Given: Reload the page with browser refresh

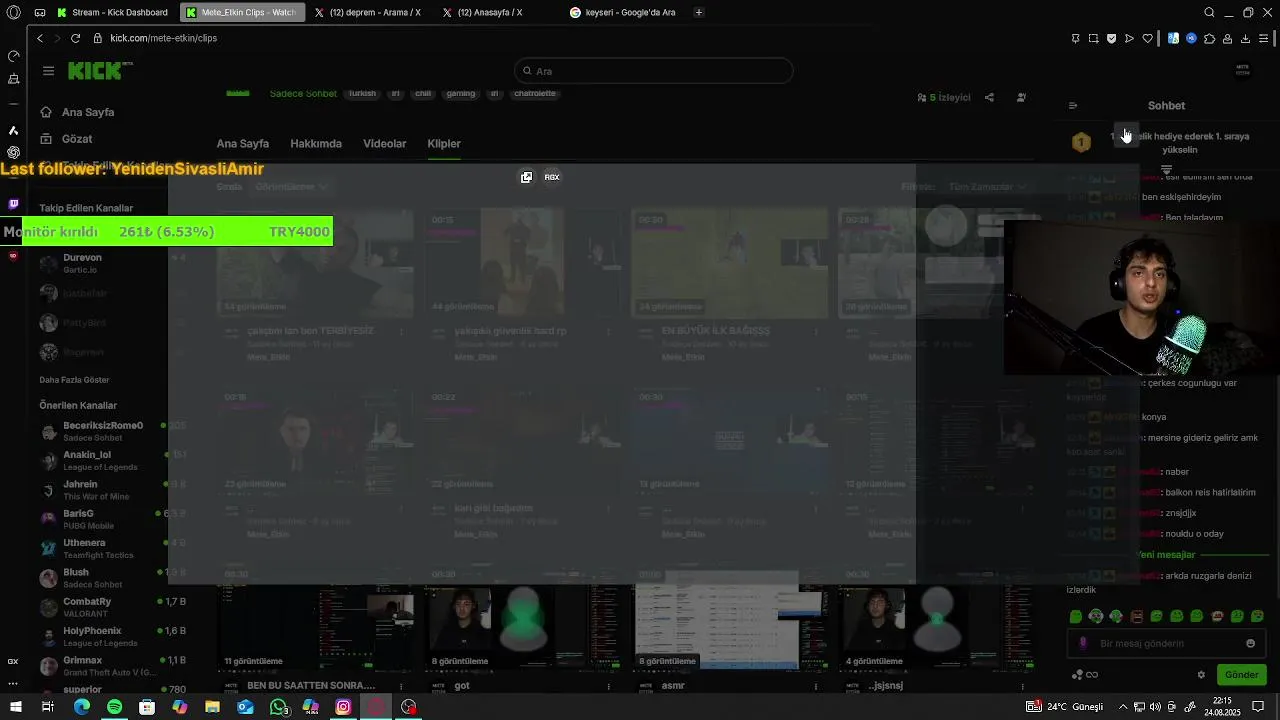Looking at the screenshot, I should pos(75,38).
